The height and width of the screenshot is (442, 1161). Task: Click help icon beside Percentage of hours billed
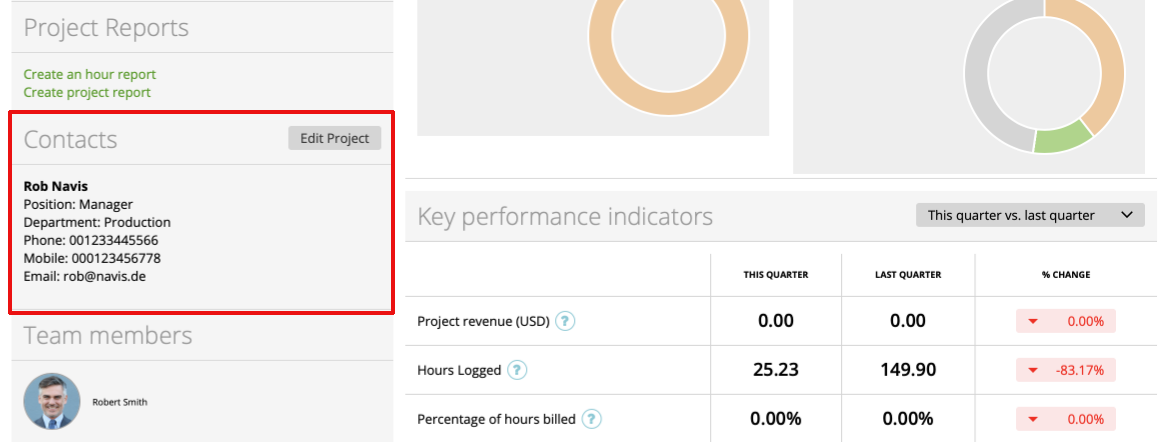pyautogui.click(x=591, y=419)
